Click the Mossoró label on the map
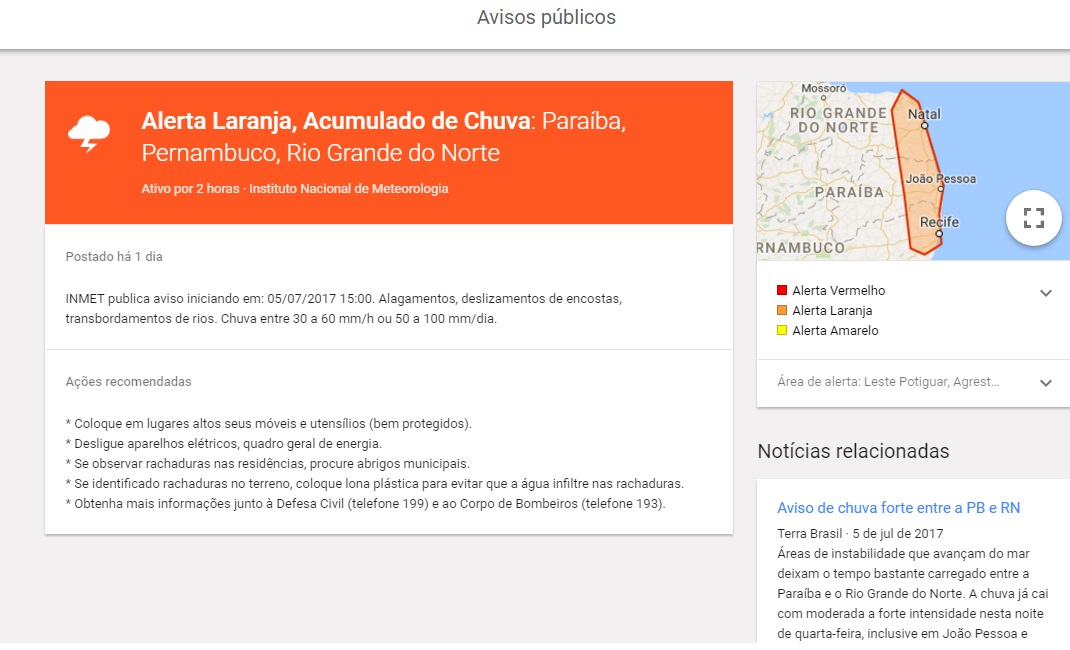This screenshot has width=1070, height=650. (824, 88)
